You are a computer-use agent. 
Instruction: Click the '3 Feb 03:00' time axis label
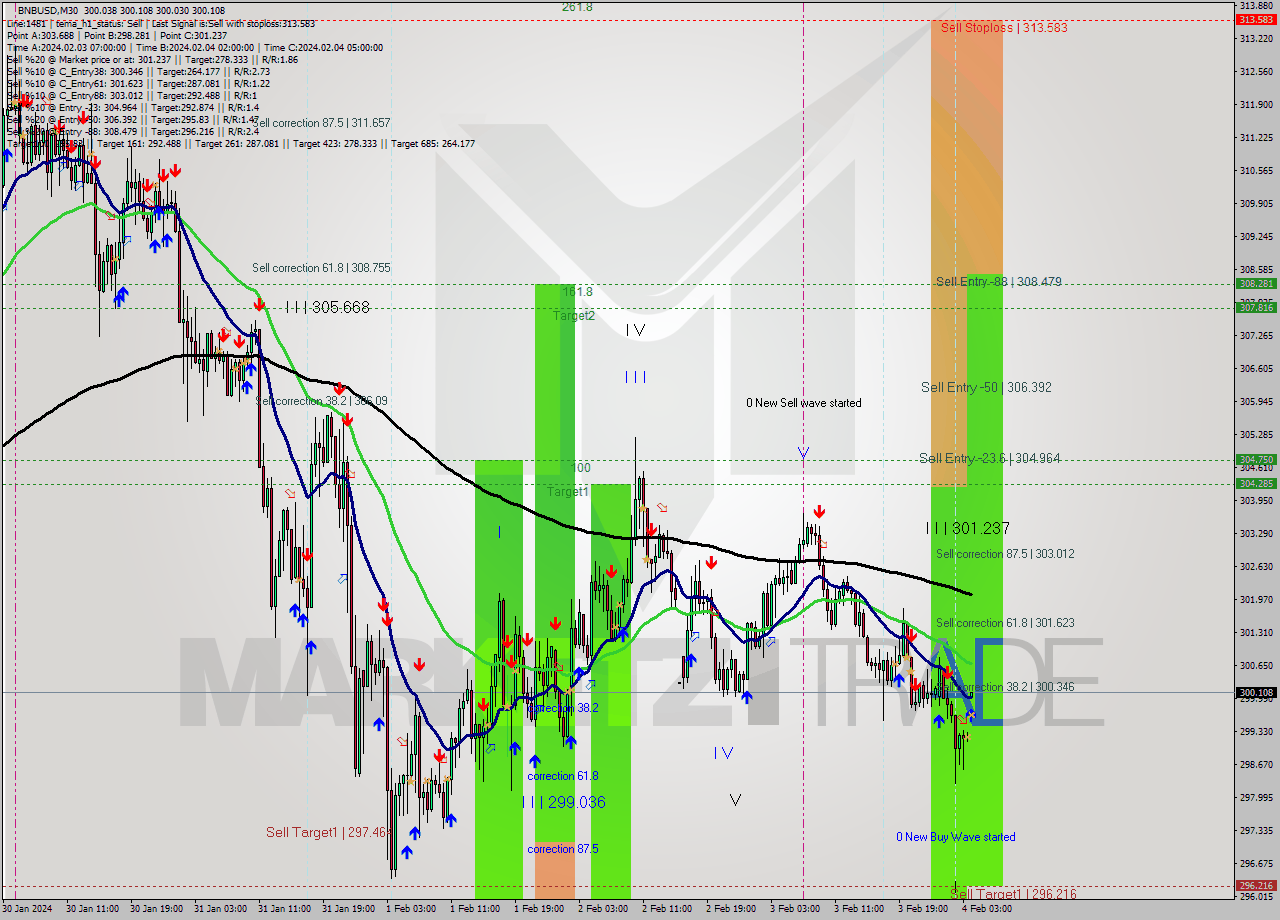point(795,909)
